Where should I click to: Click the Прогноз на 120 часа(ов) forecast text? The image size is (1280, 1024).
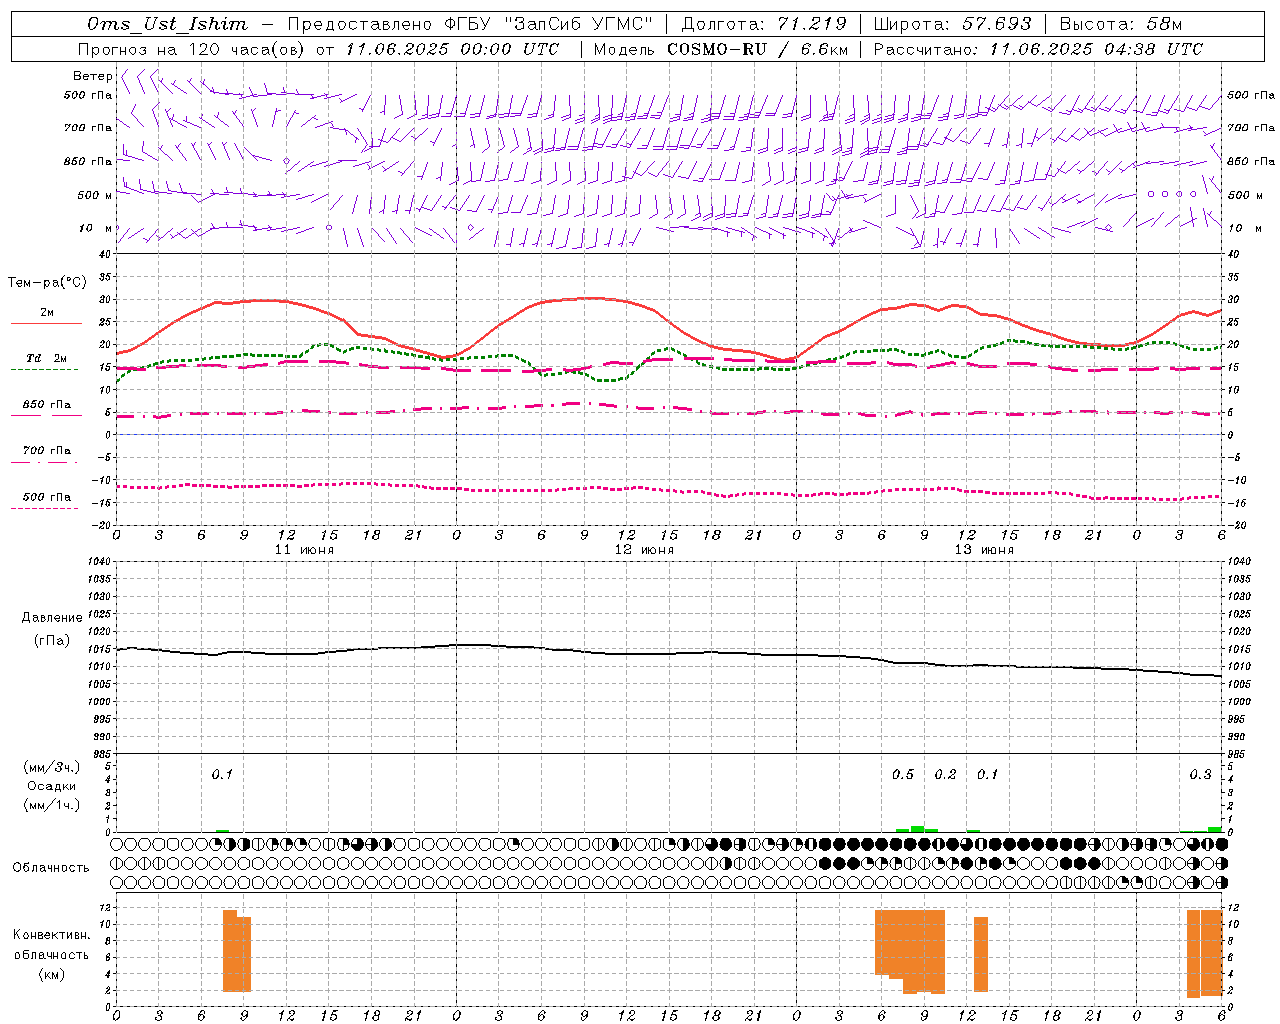coord(192,49)
